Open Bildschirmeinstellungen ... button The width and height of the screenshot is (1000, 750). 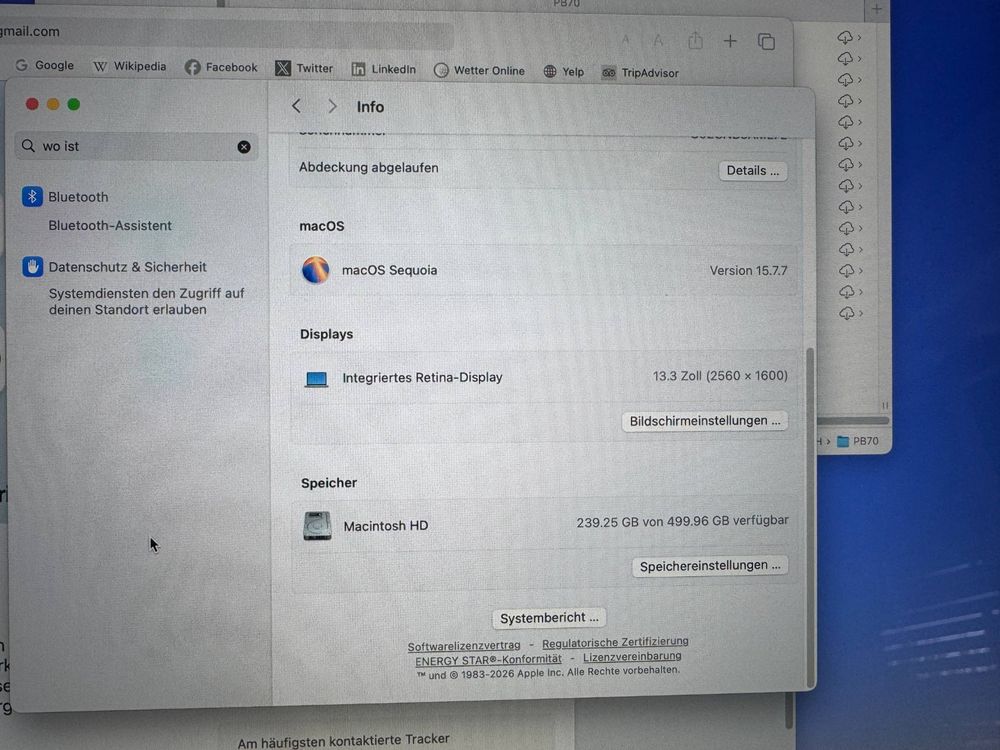coord(705,421)
